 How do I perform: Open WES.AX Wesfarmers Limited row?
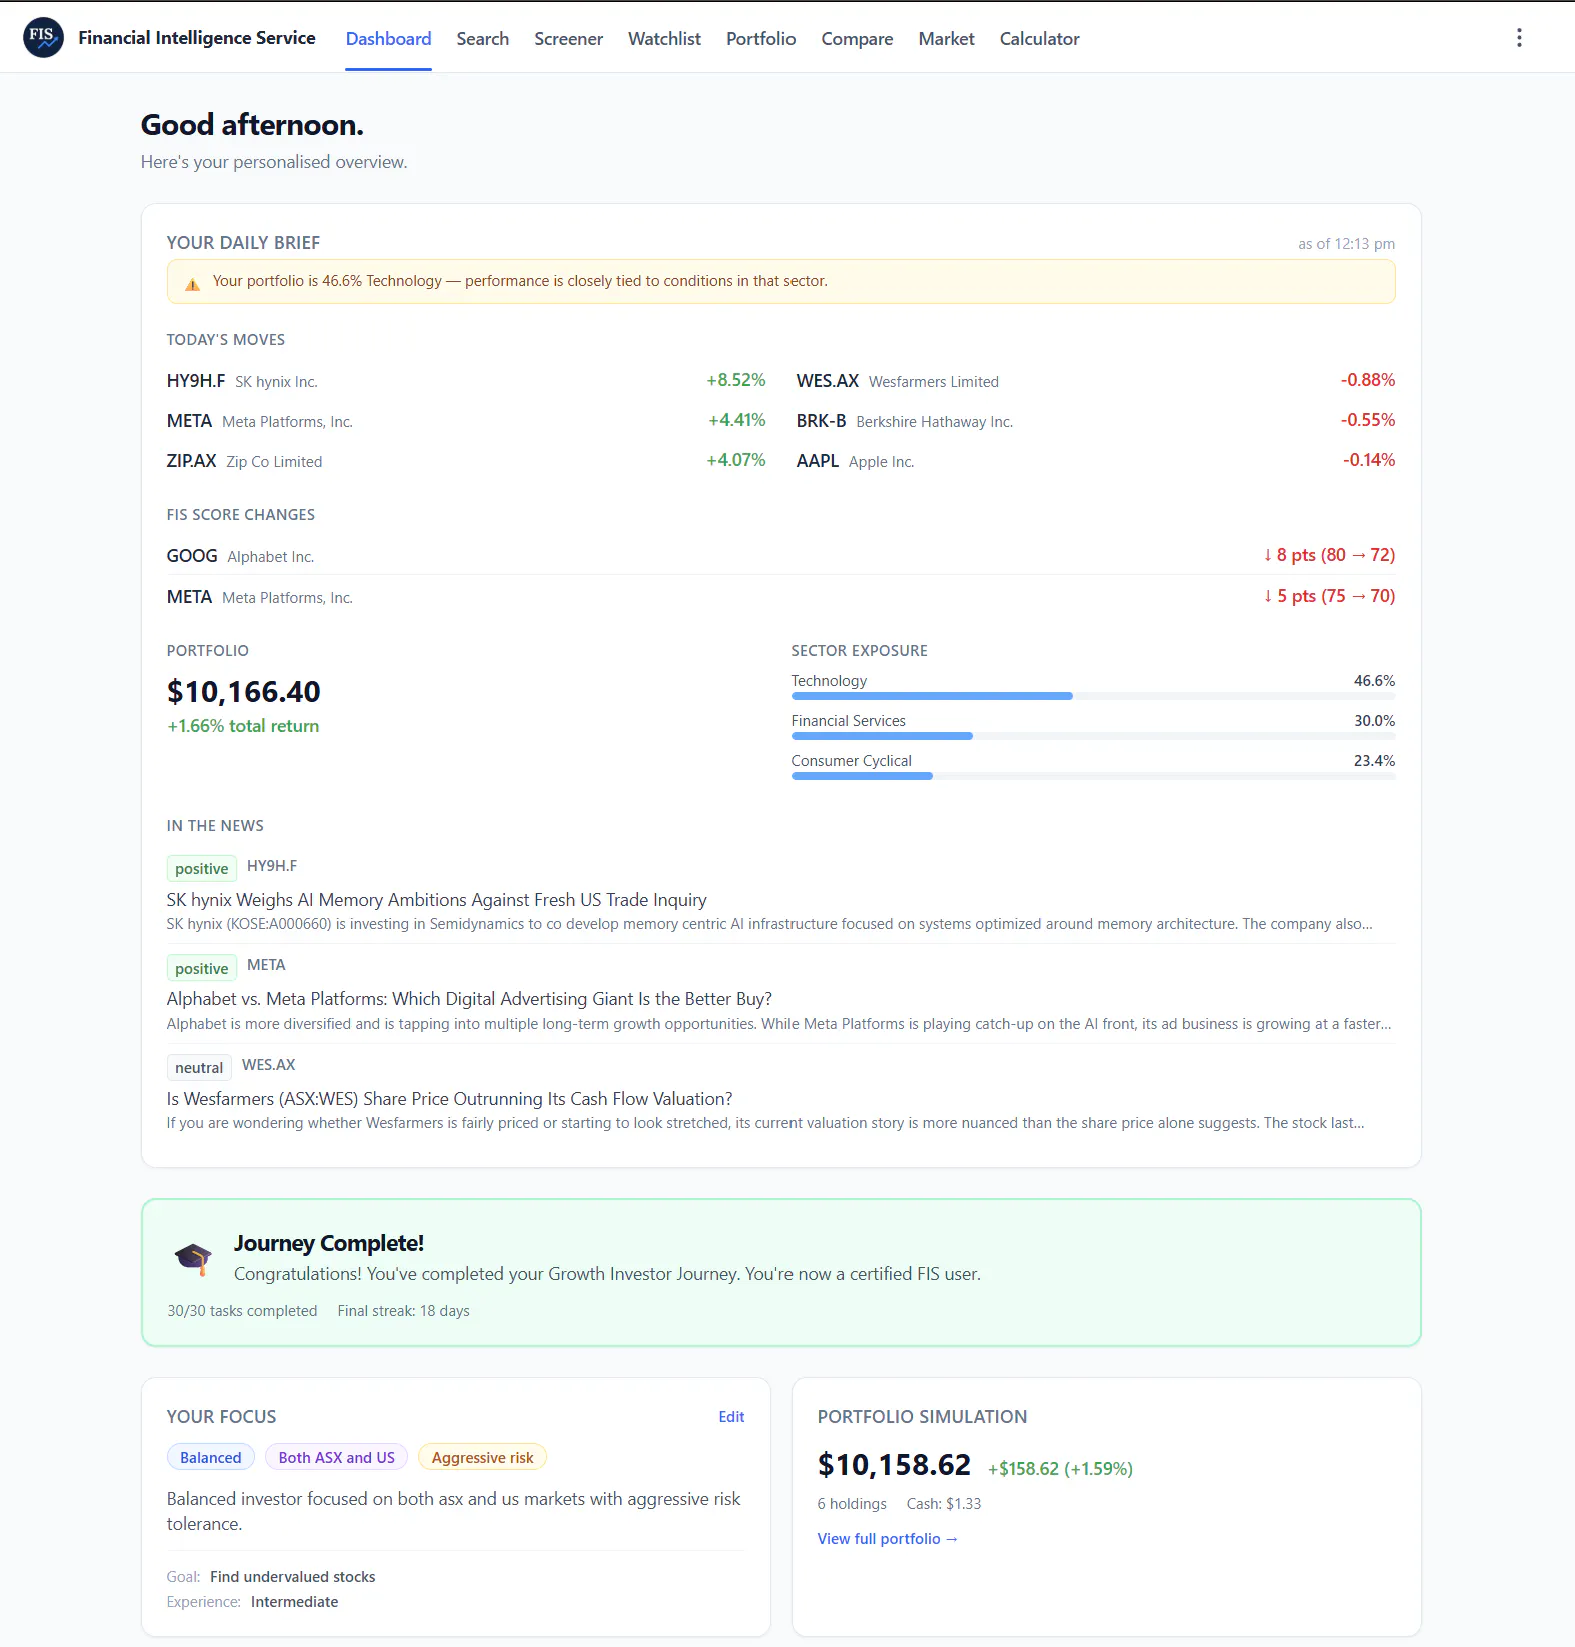pyautogui.click(x=1096, y=381)
